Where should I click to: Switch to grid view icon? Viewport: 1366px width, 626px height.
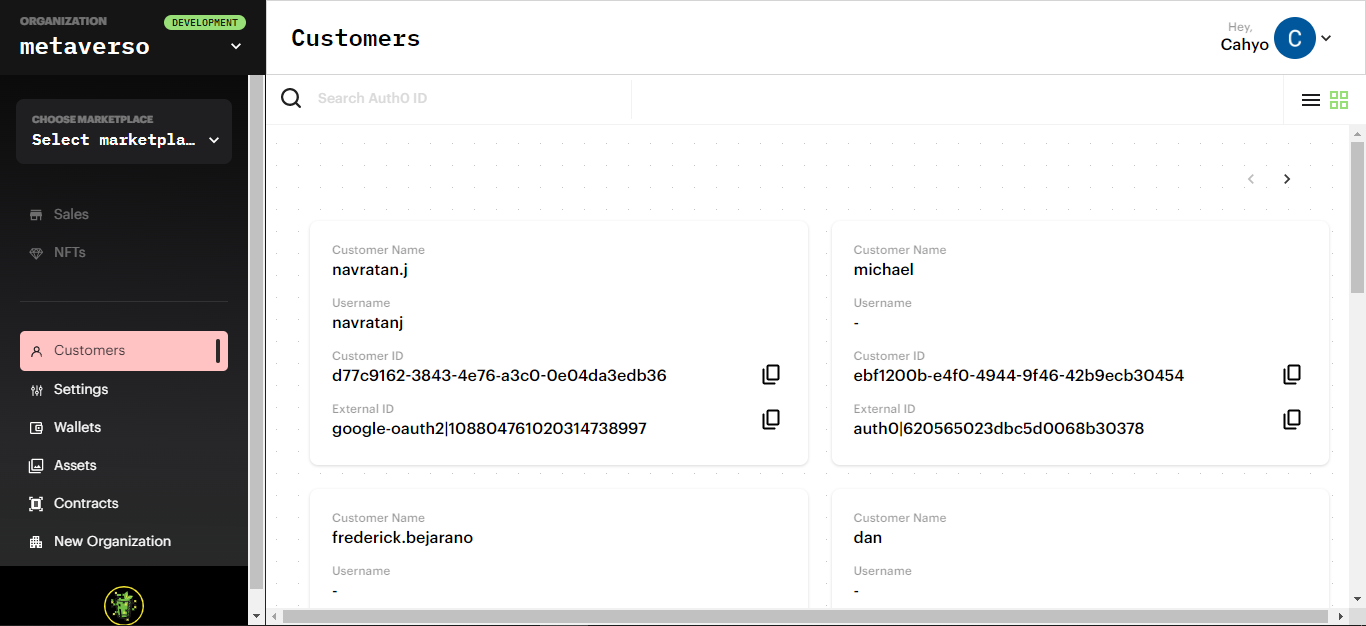1339,100
